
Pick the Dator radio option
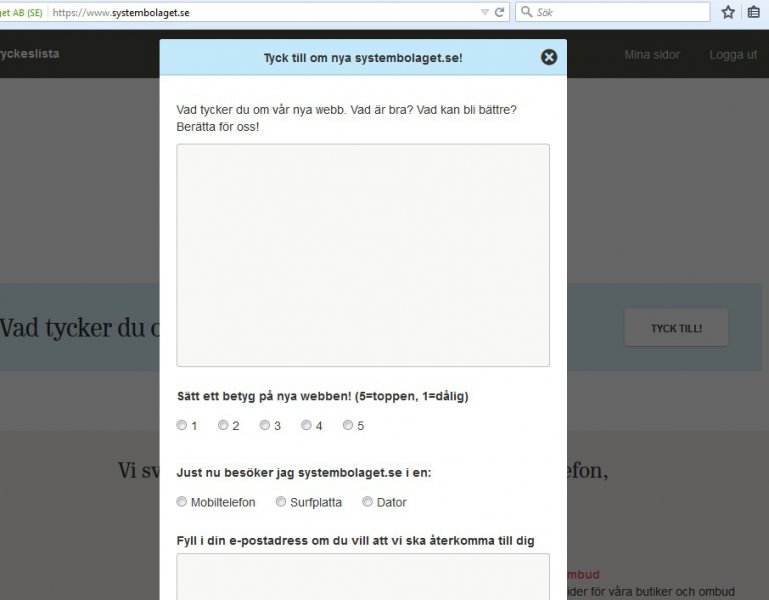367,502
